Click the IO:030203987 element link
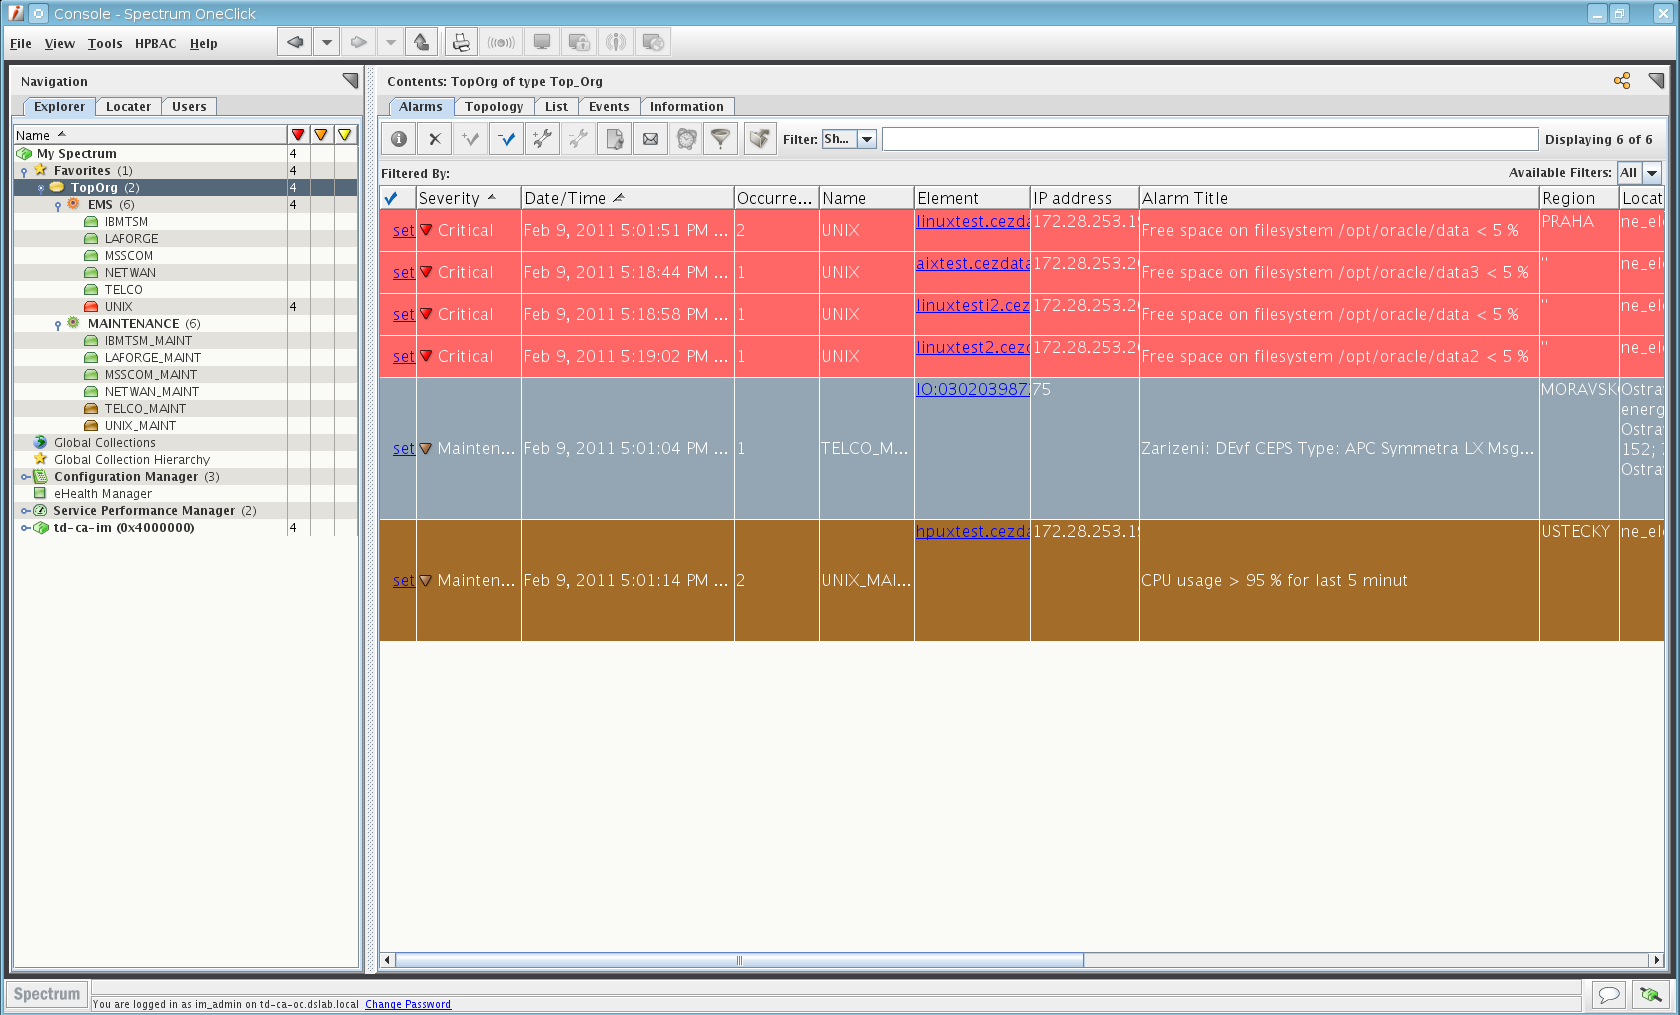Screen dimensions: 1680x1015 click(972, 389)
